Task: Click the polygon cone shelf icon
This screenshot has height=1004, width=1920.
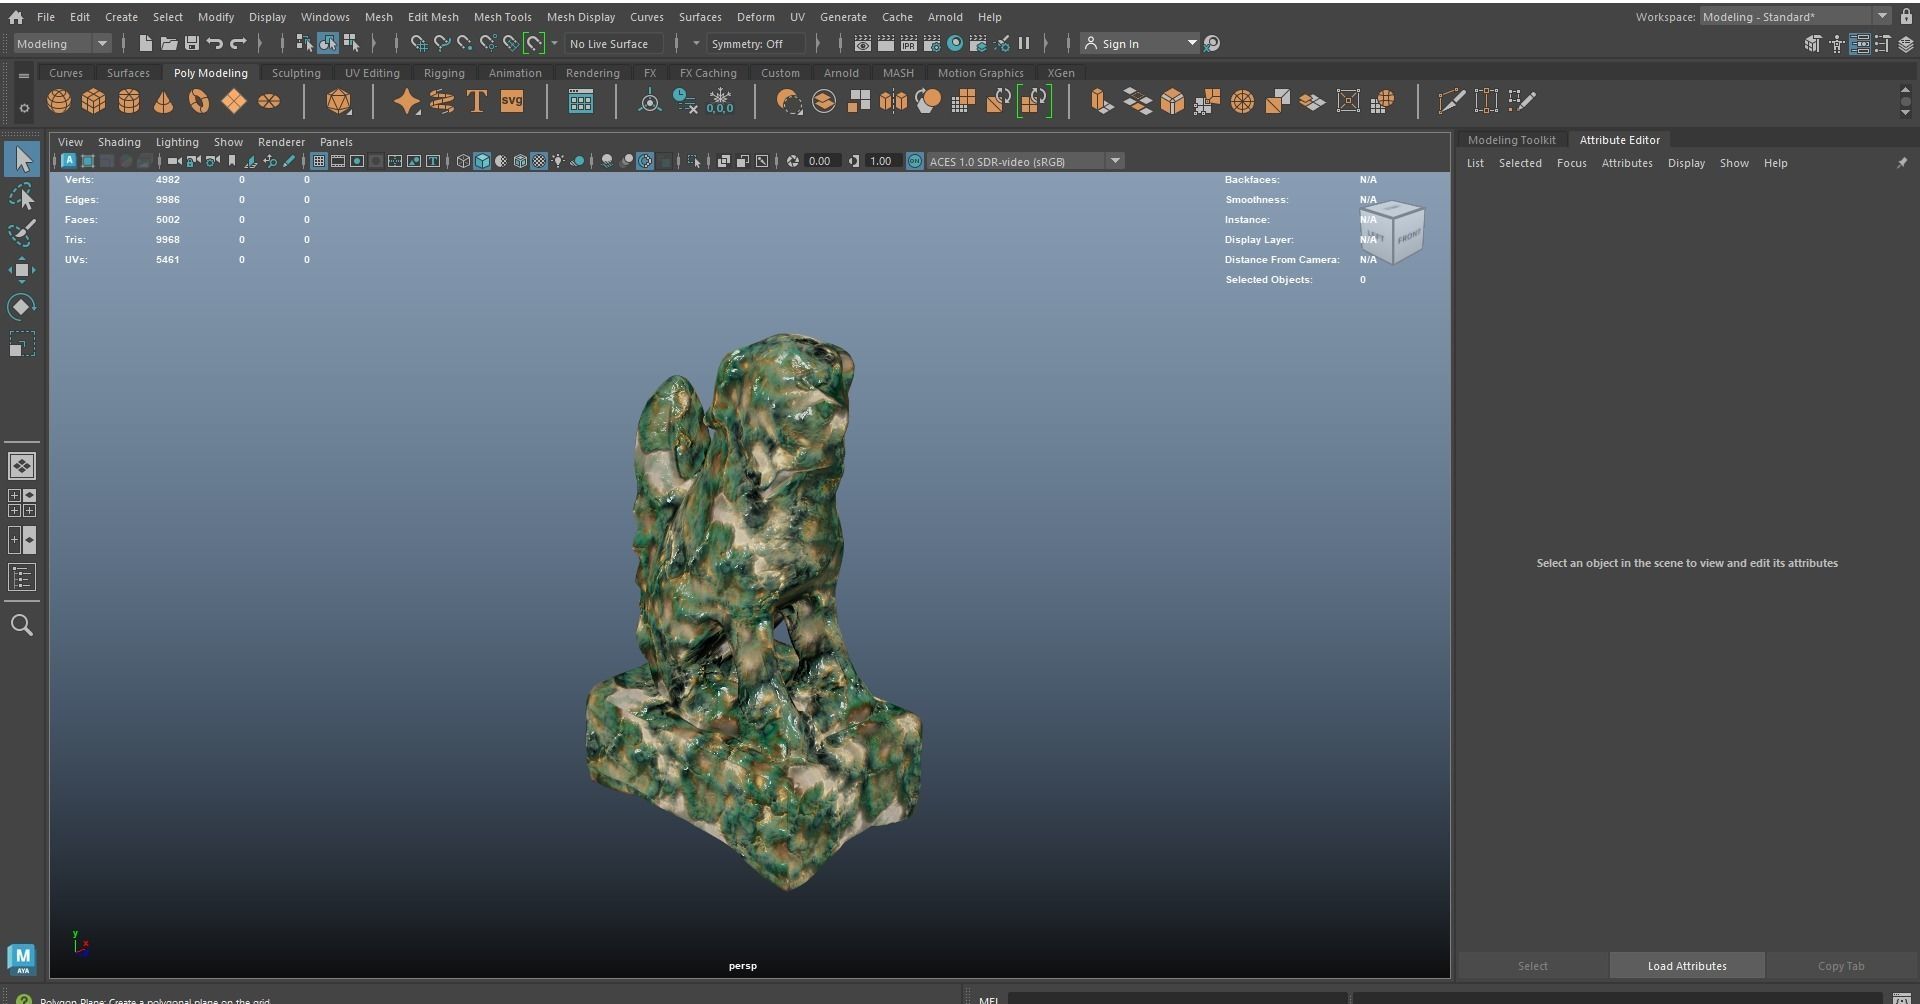Action: (164, 102)
